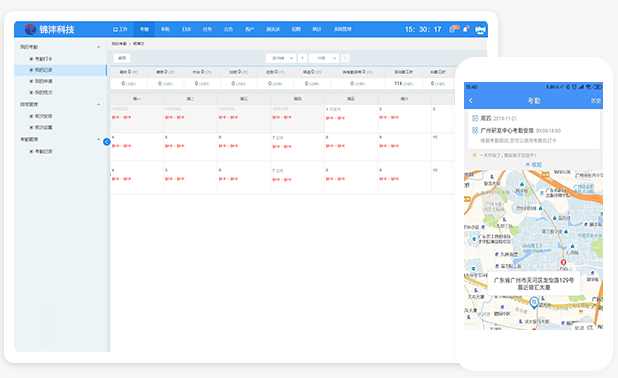Collapse the 我的考勤 sidebar section
The height and width of the screenshot is (378, 618).
(99, 47)
